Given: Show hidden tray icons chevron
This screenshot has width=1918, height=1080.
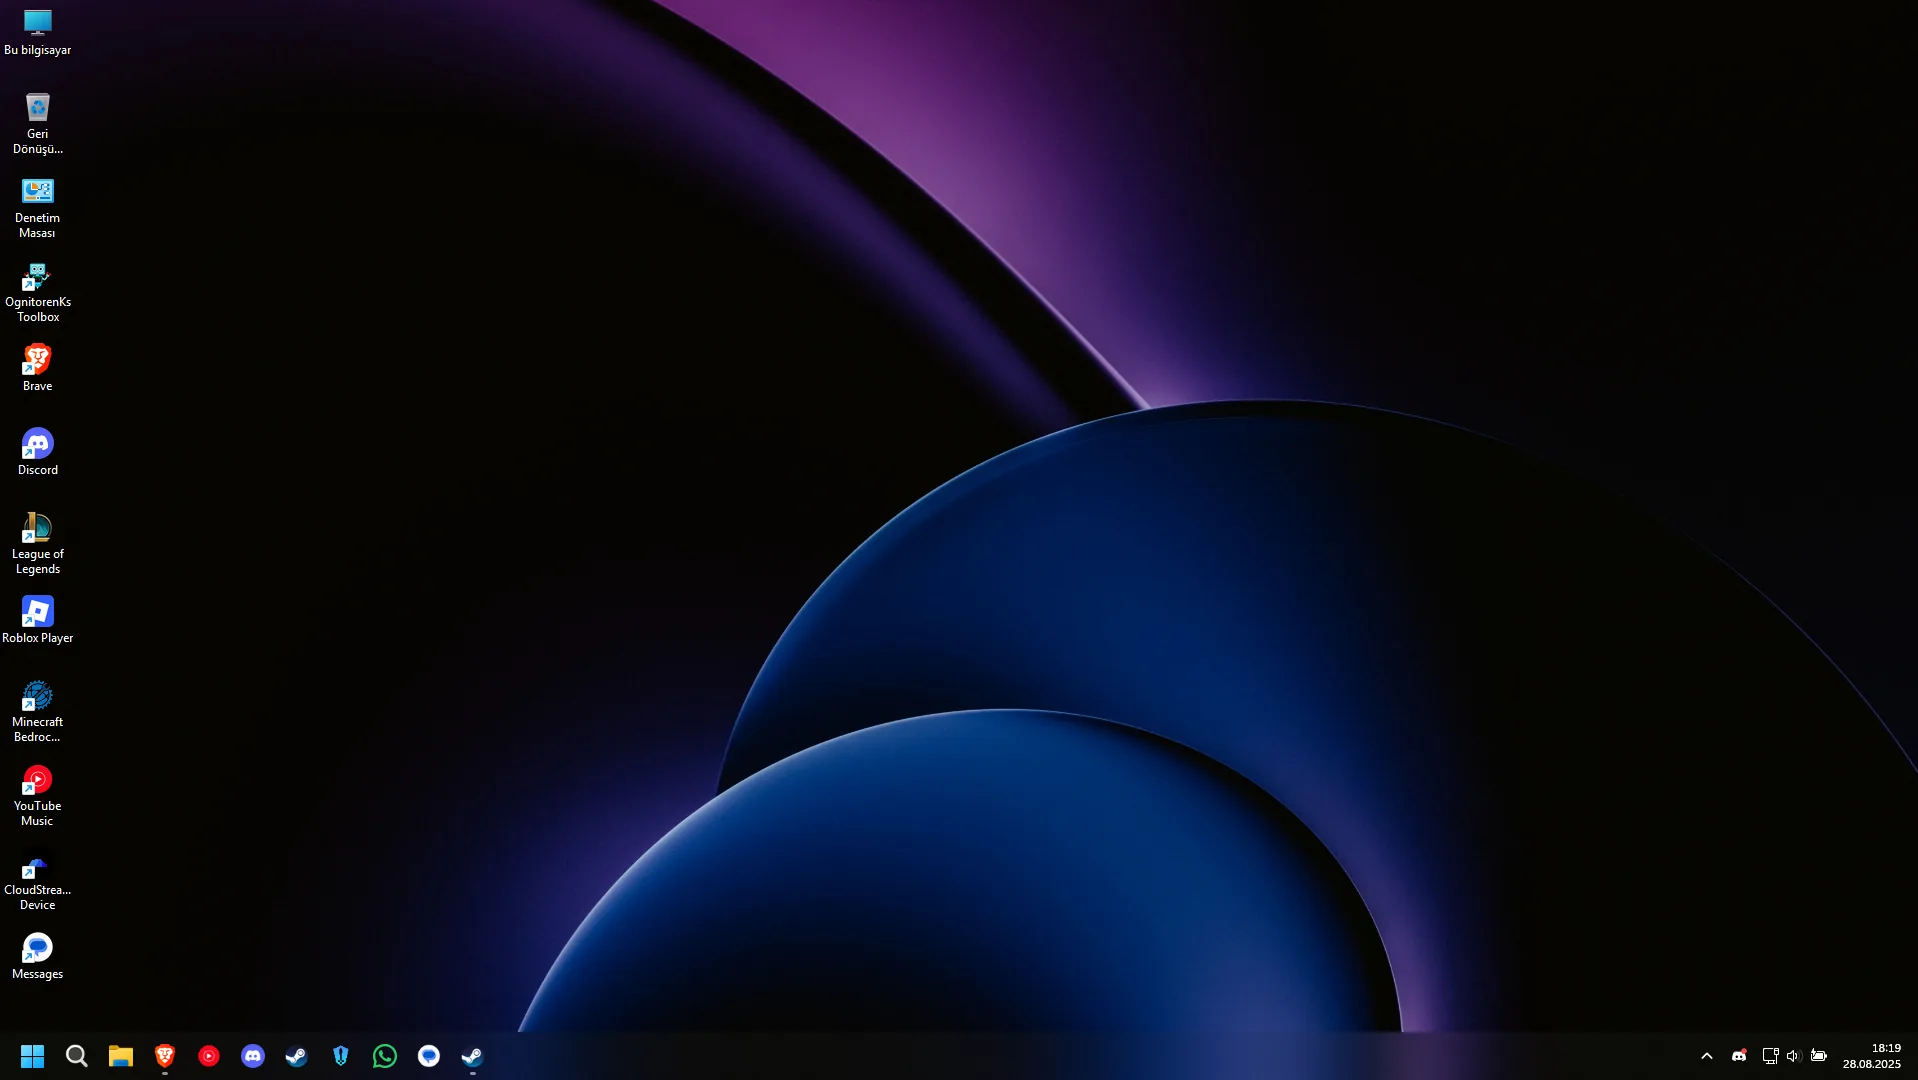Looking at the screenshot, I should 1707,1056.
